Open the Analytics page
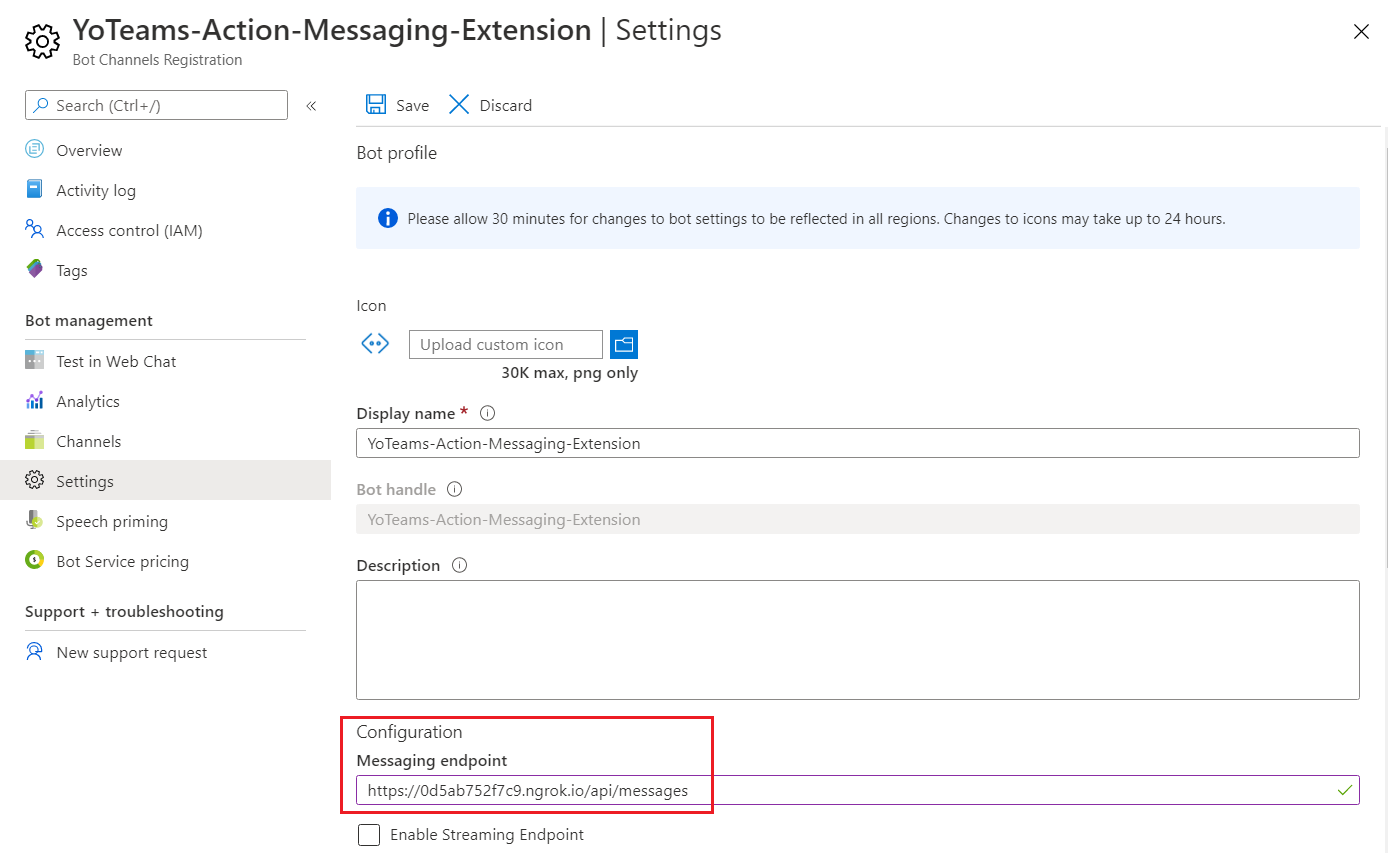 (x=88, y=401)
